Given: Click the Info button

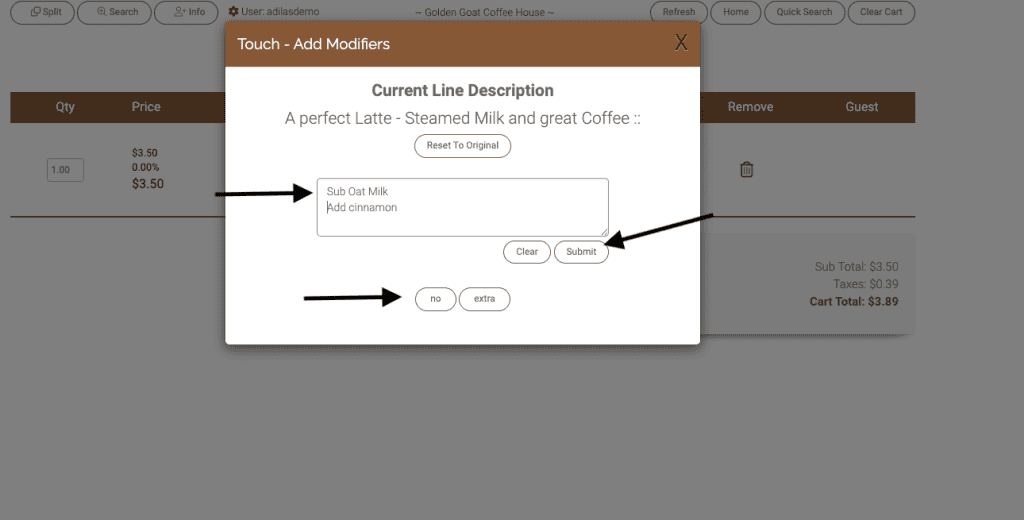Looking at the screenshot, I should 186,12.
